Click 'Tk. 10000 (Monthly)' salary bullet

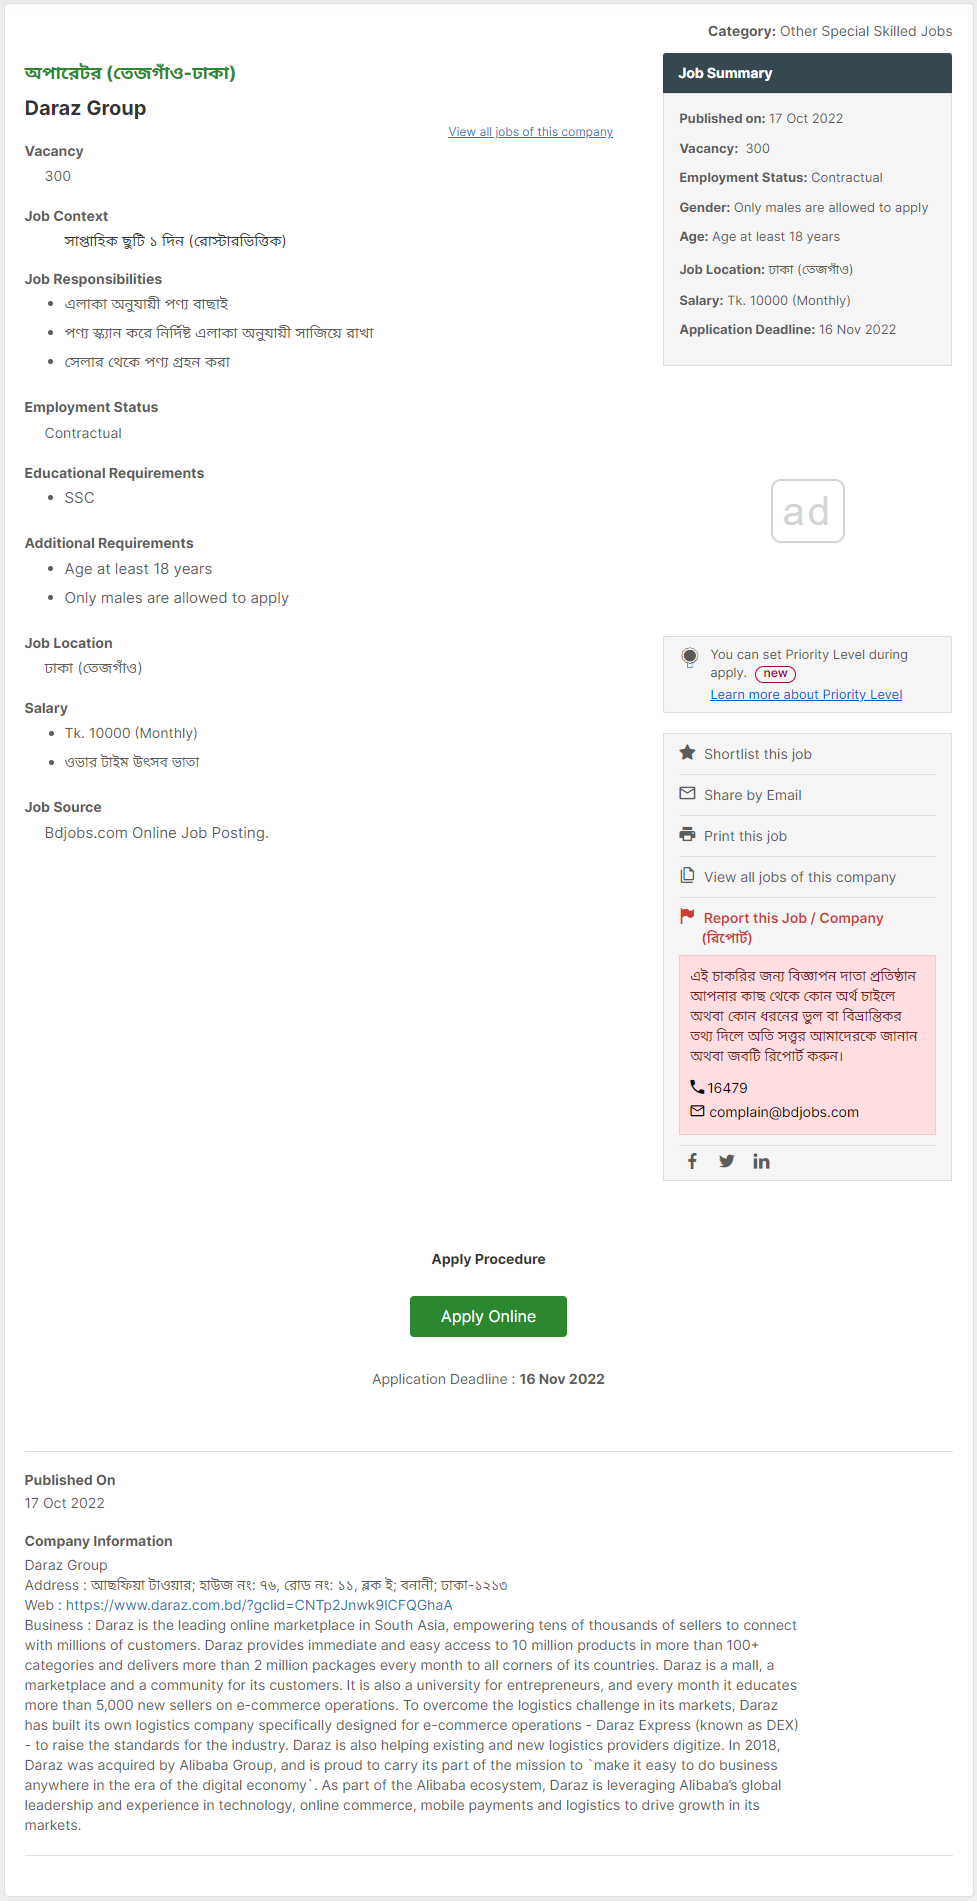(x=131, y=733)
